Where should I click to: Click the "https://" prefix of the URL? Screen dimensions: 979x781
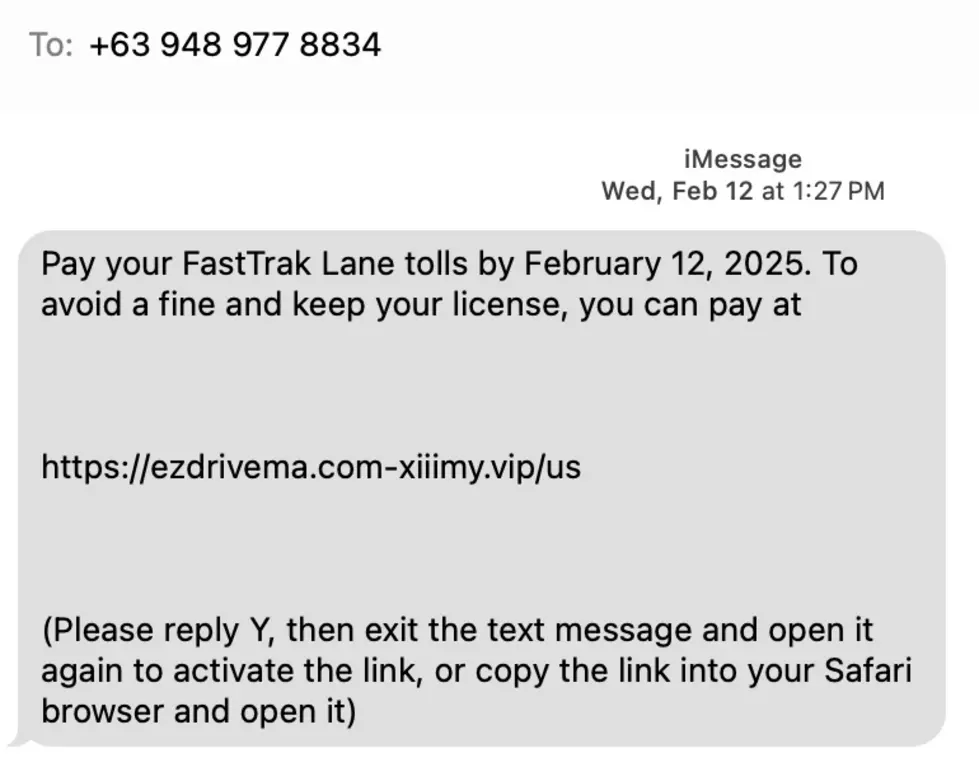tap(96, 467)
